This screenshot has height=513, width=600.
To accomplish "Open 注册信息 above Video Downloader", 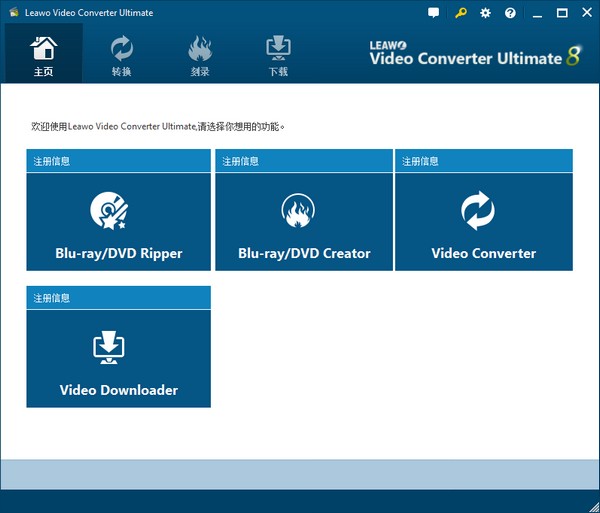I will coord(52,298).
